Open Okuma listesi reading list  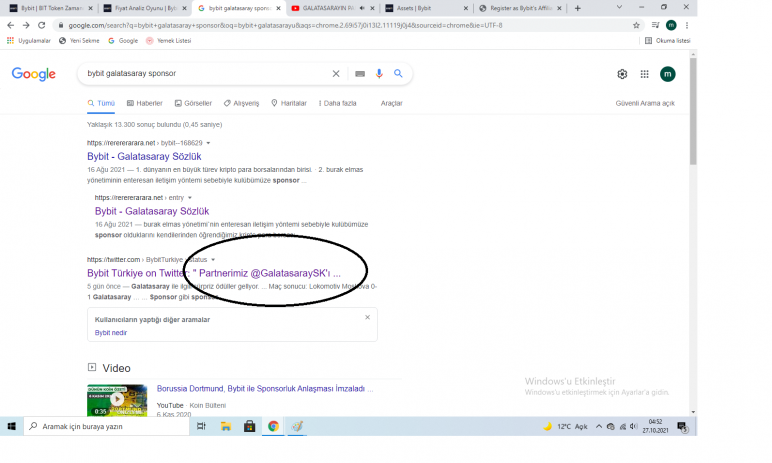[668, 41]
